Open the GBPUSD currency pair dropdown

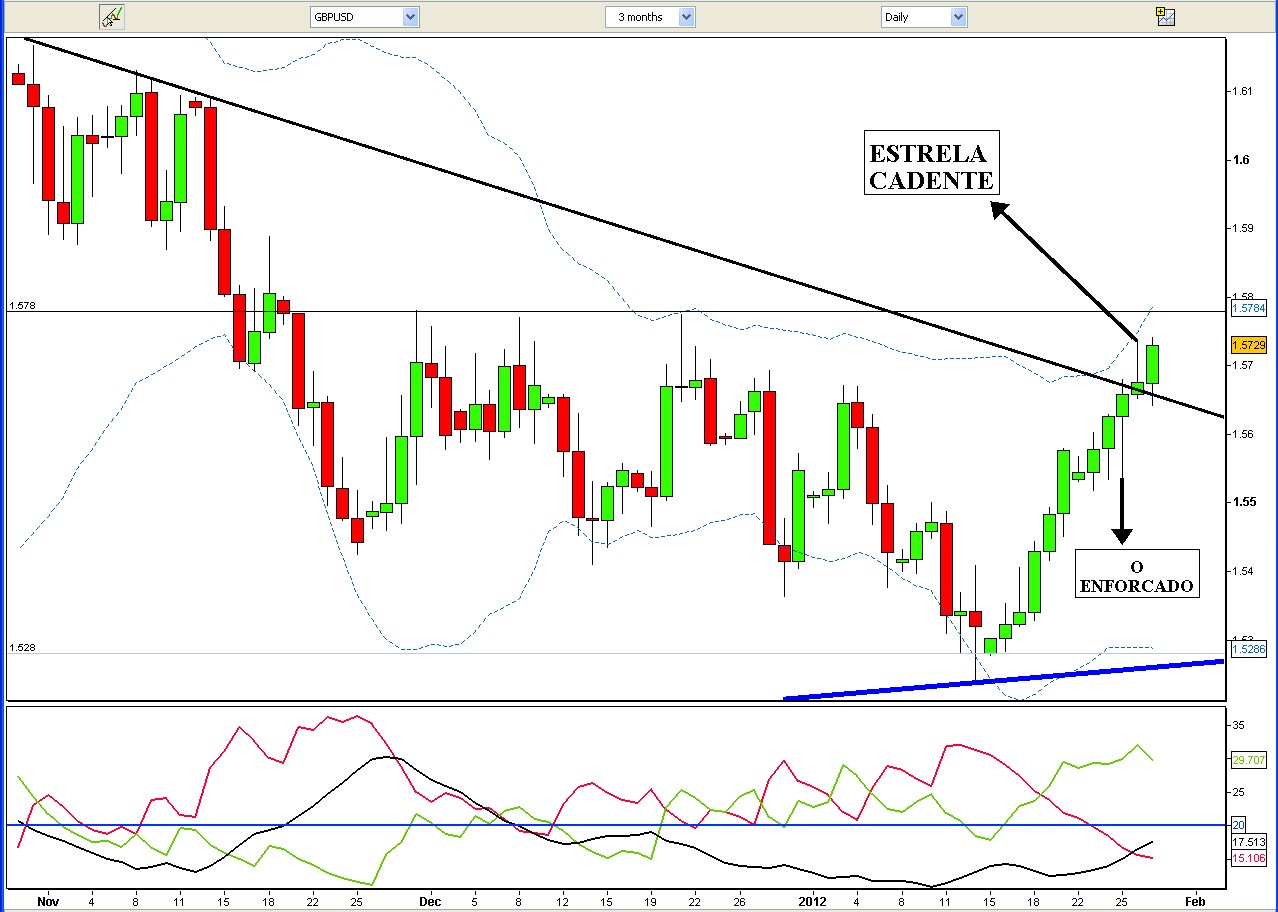(x=410, y=17)
